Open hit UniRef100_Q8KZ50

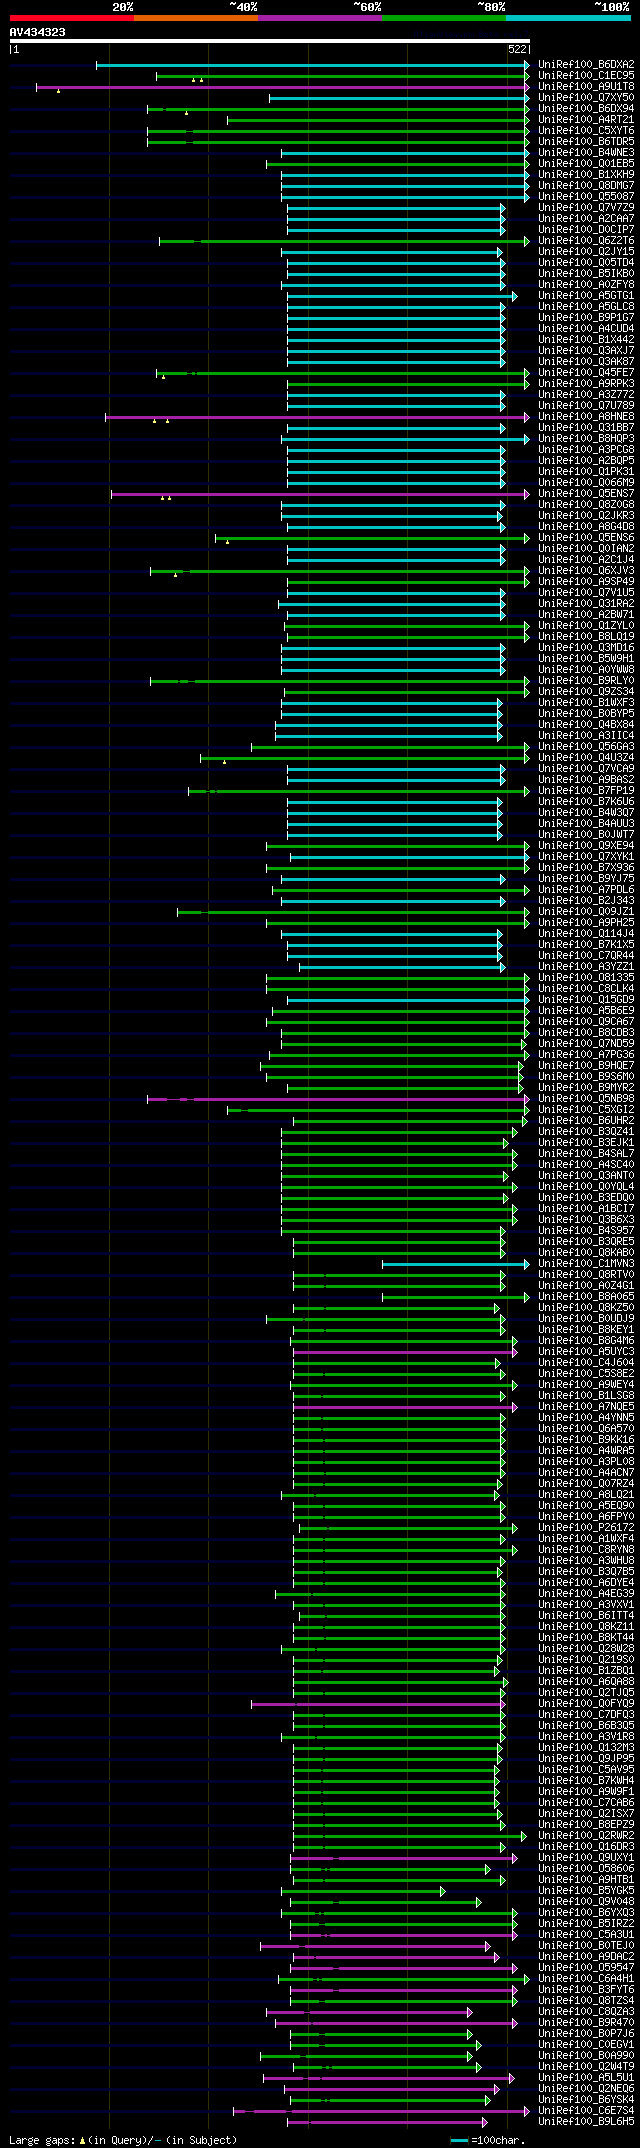click(x=586, y=1308)
